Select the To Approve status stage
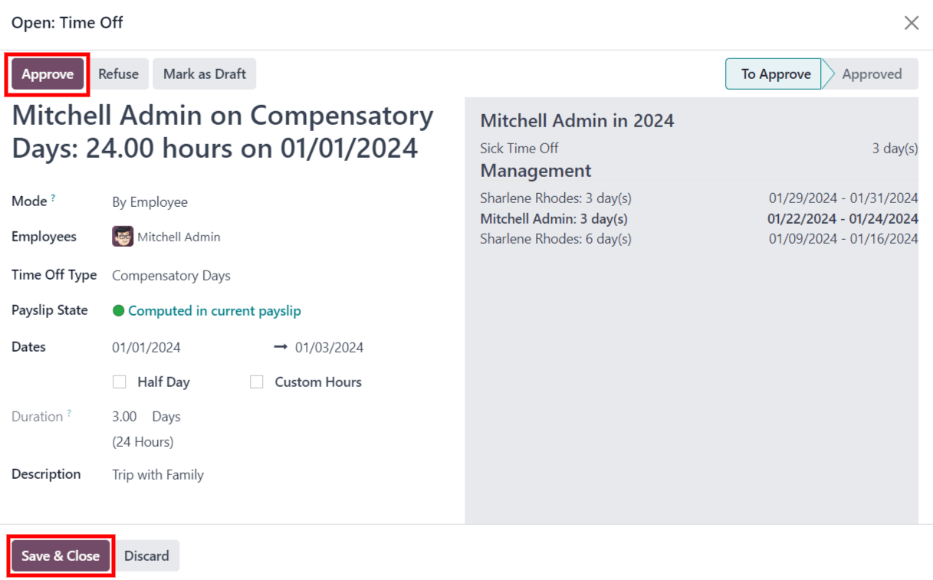The image size is (933, 580). click(x=775, y=74)
